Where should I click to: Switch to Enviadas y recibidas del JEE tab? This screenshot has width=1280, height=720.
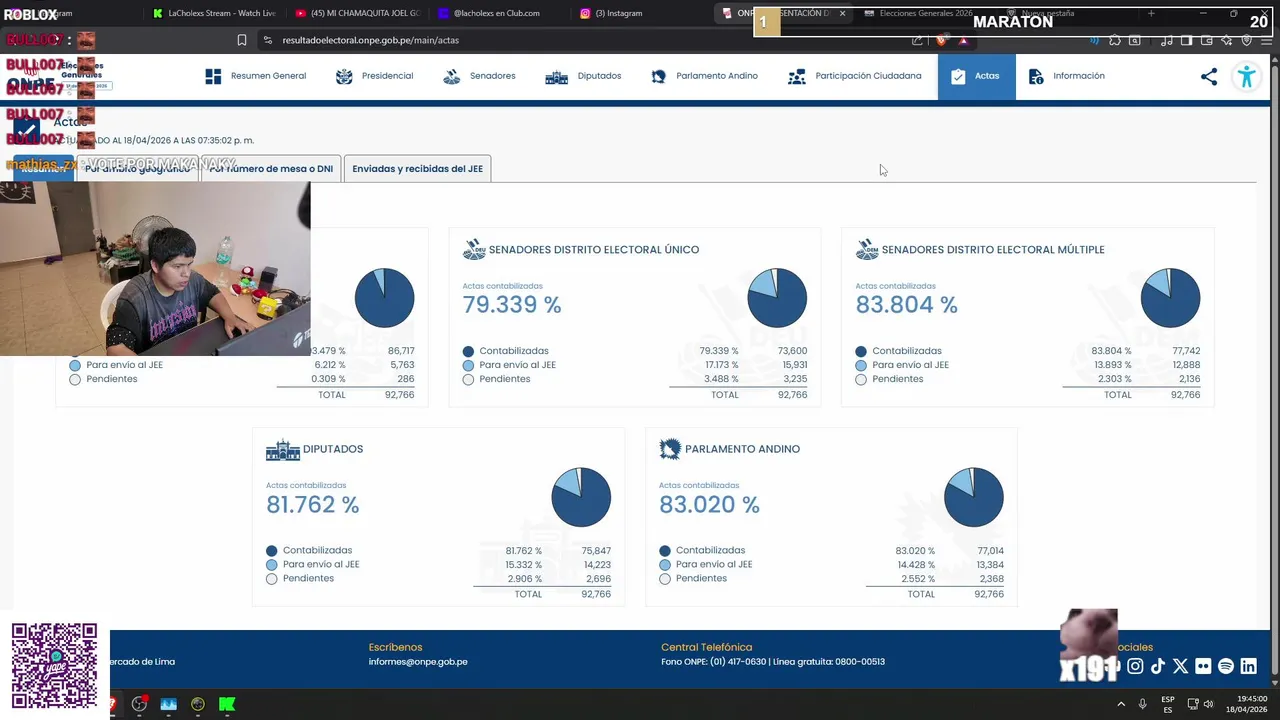417,169
